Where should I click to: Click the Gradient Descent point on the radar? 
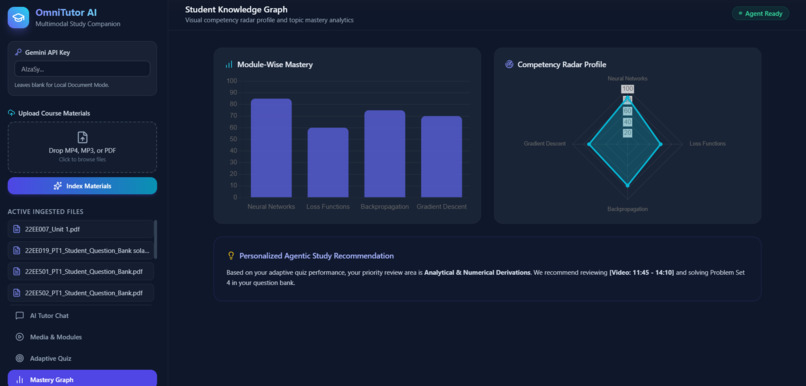589,144
